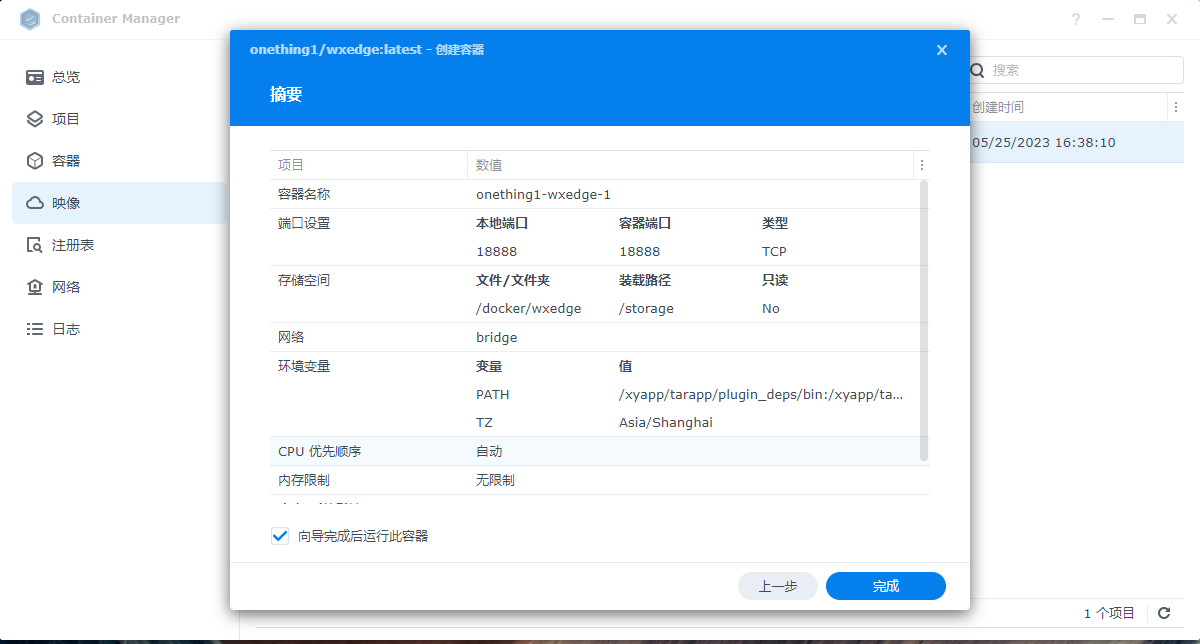This screenshot has width=1200, height=644.
Task: Go to 总览 section
Action: click(x=120, y=77)
